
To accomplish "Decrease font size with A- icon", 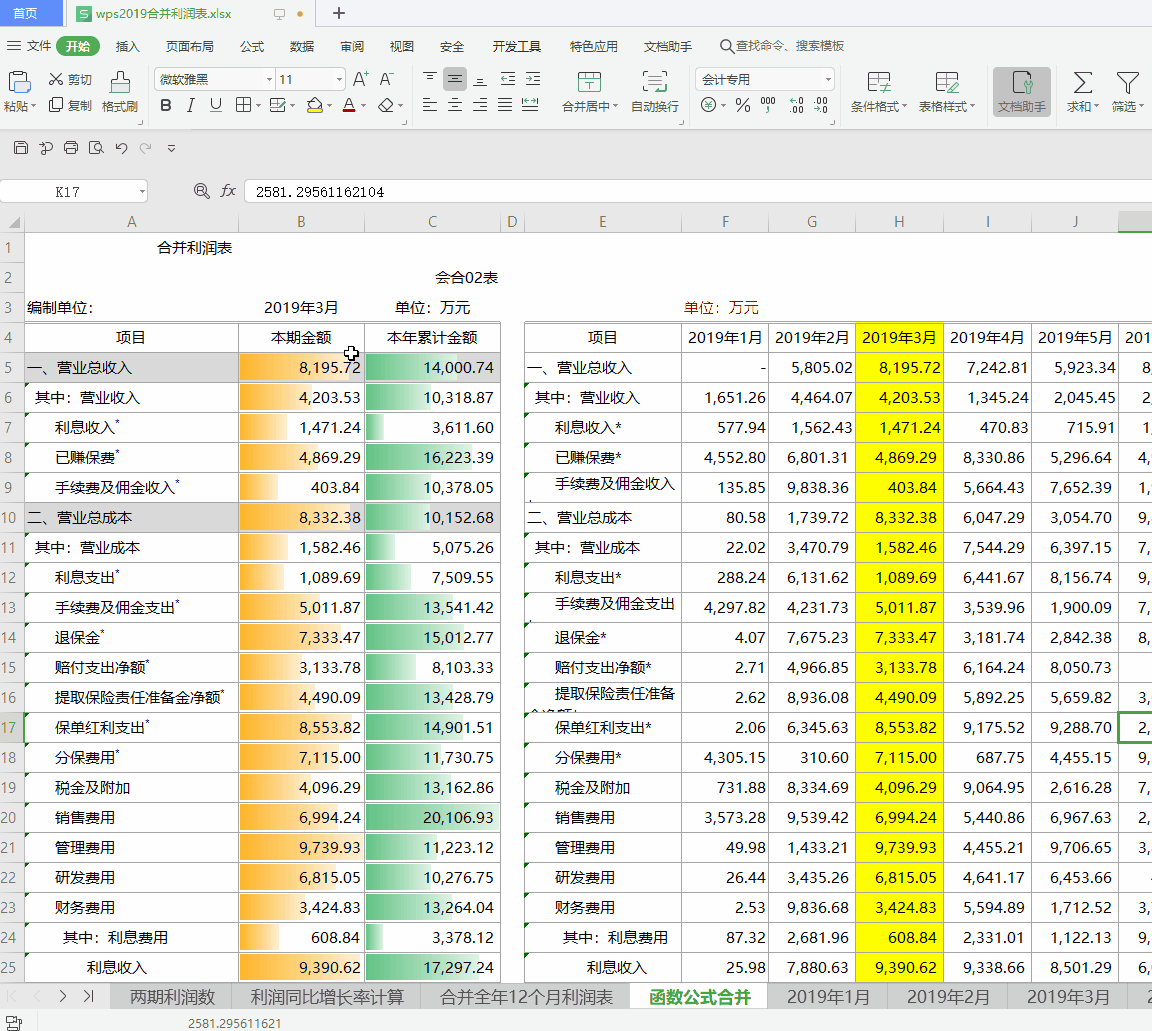I will click(386, 79).
